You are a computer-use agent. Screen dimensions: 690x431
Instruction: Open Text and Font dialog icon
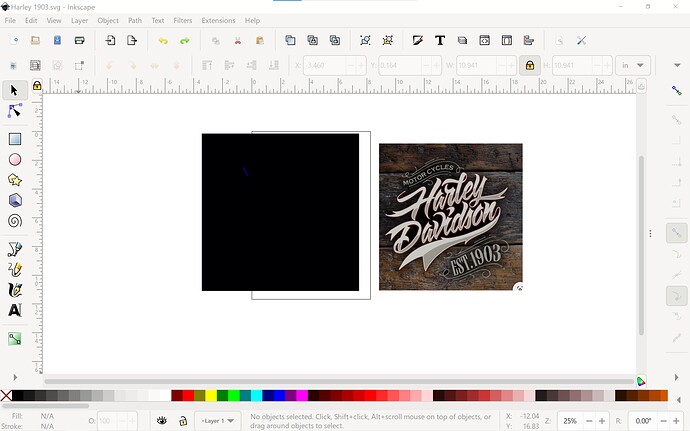click(440, 41)
